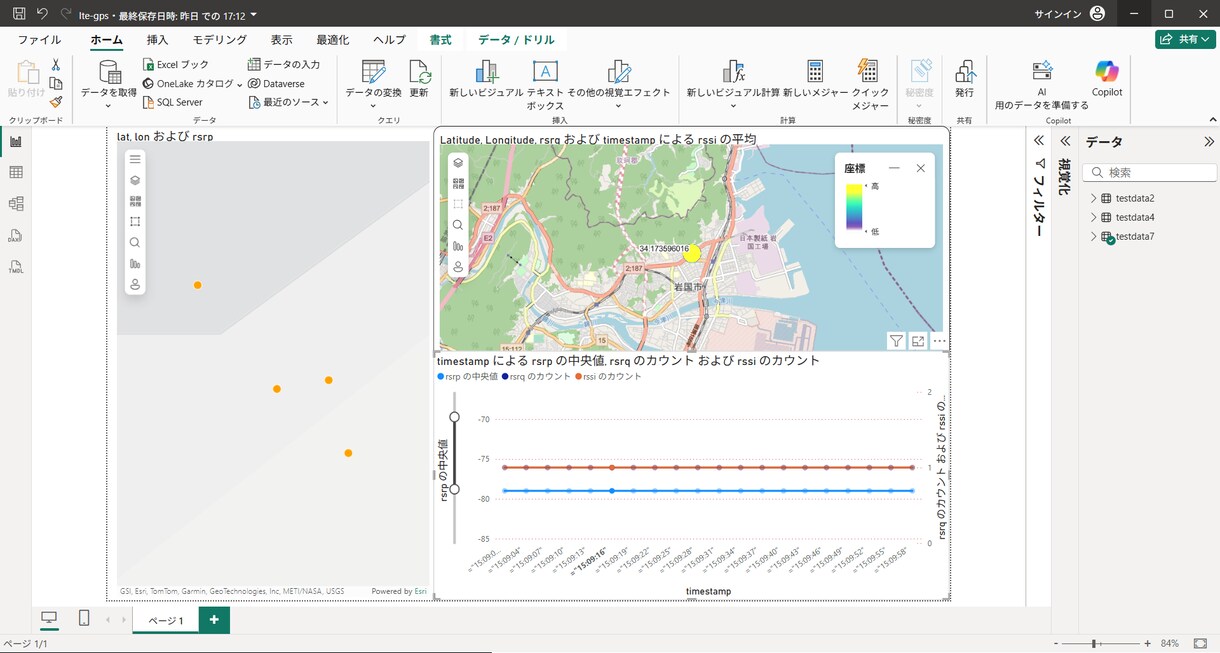Screen dimensions: 1220x653
Task: Create a 新しいメジャー
Action: coord(815,78)
